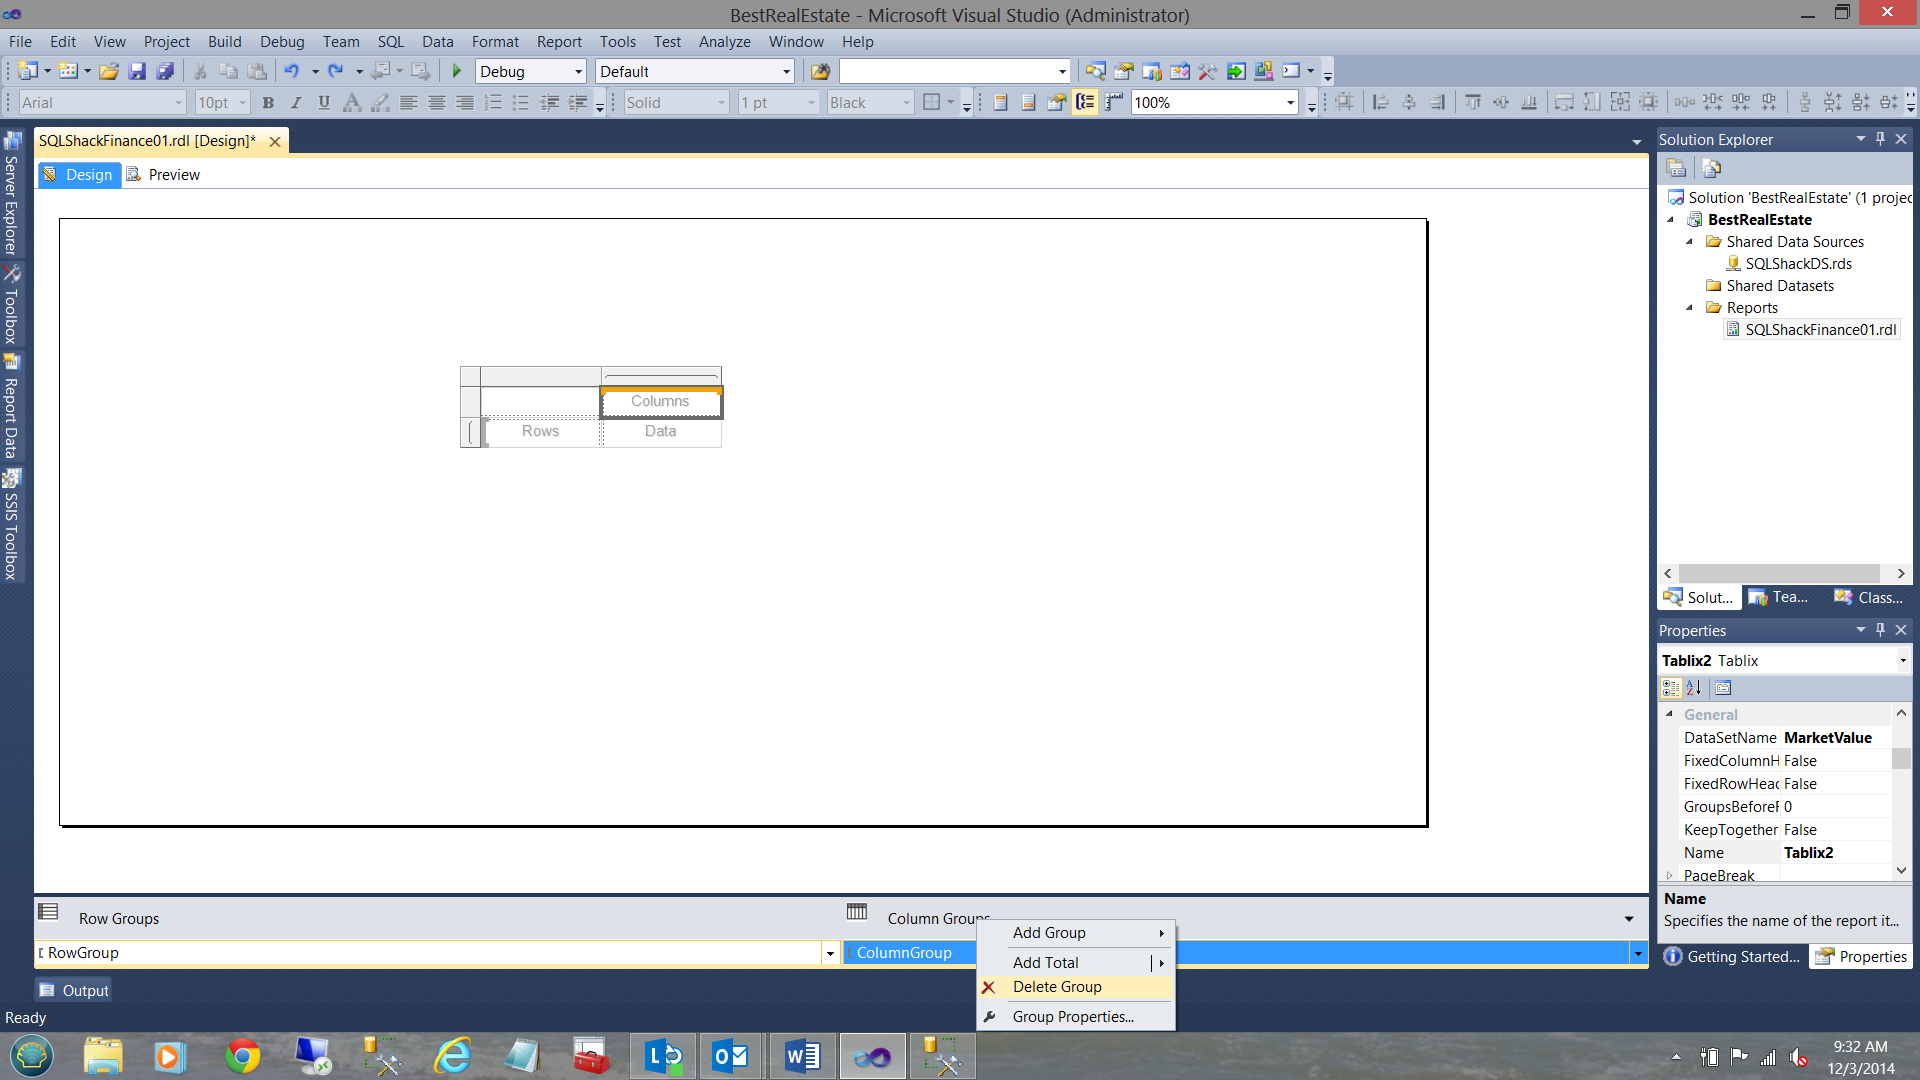The width and height of the screenshot is (1920, 1080).
Task: Open the Report Data side tab
Action: pos(11,410)
